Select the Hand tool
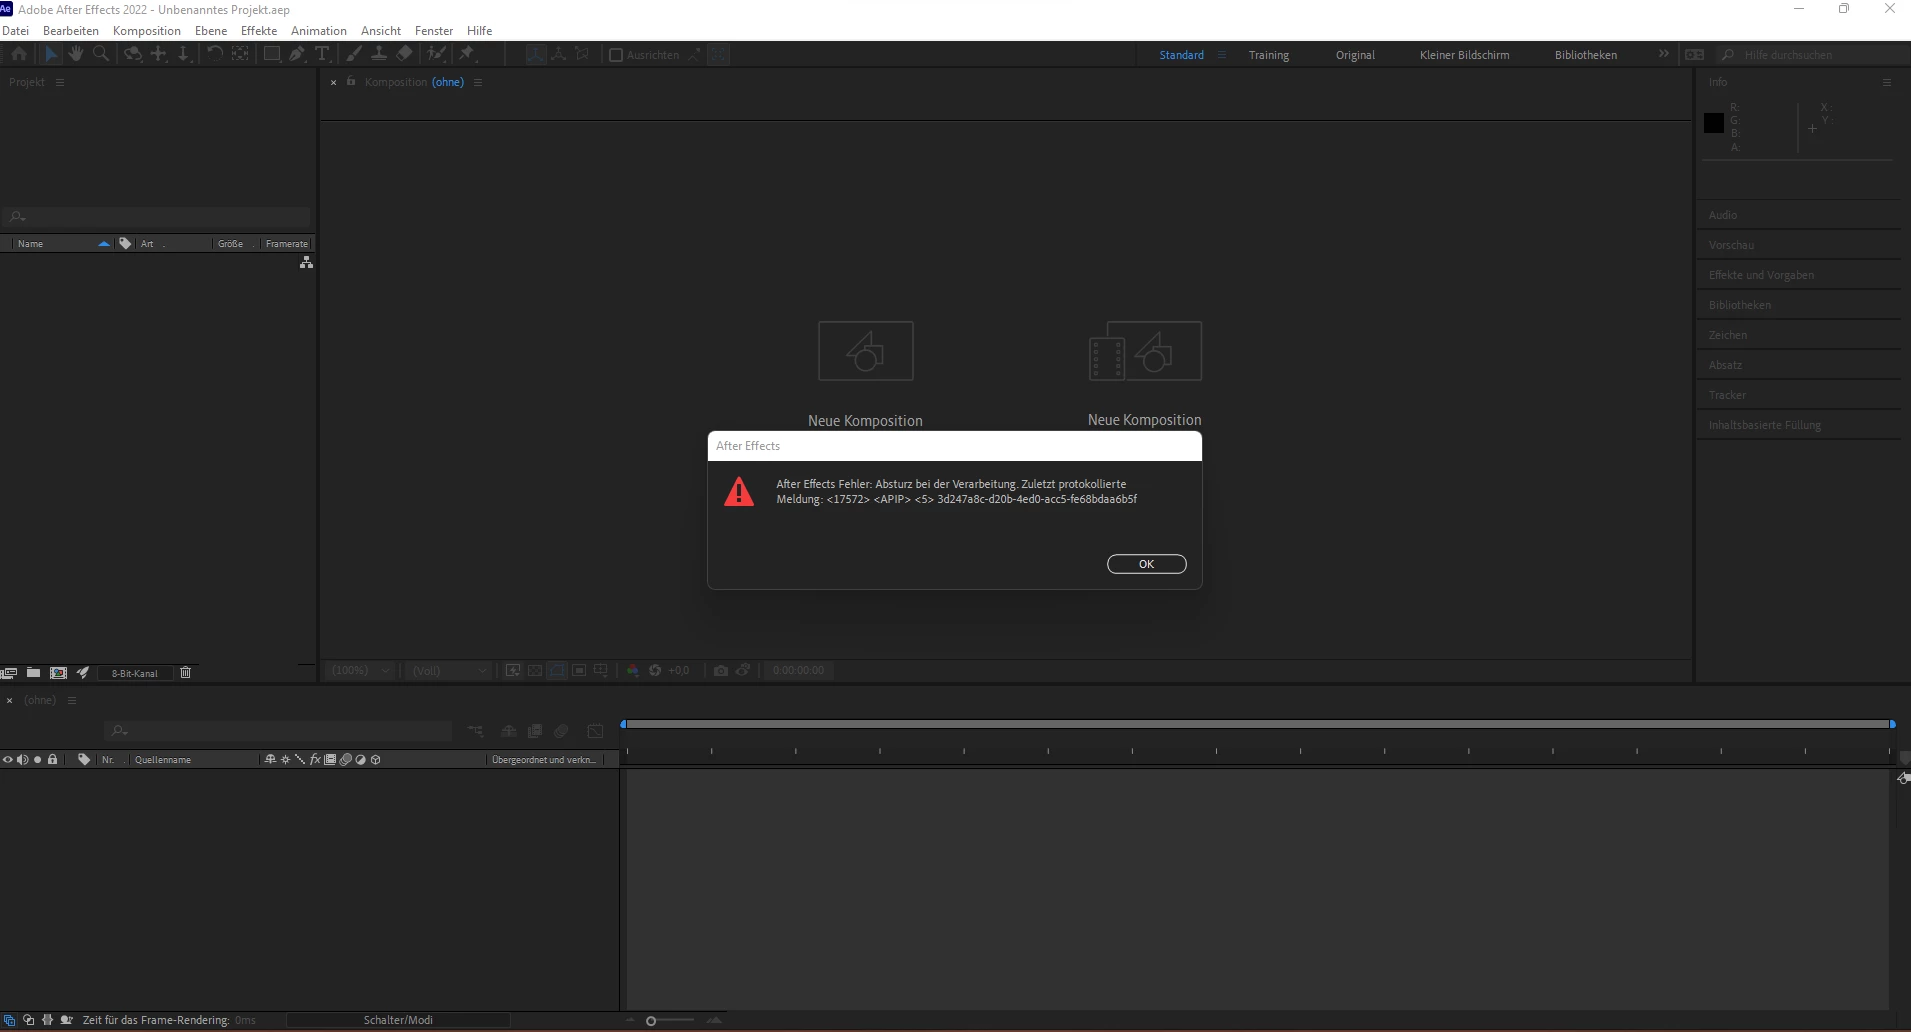 pos(76,54)
